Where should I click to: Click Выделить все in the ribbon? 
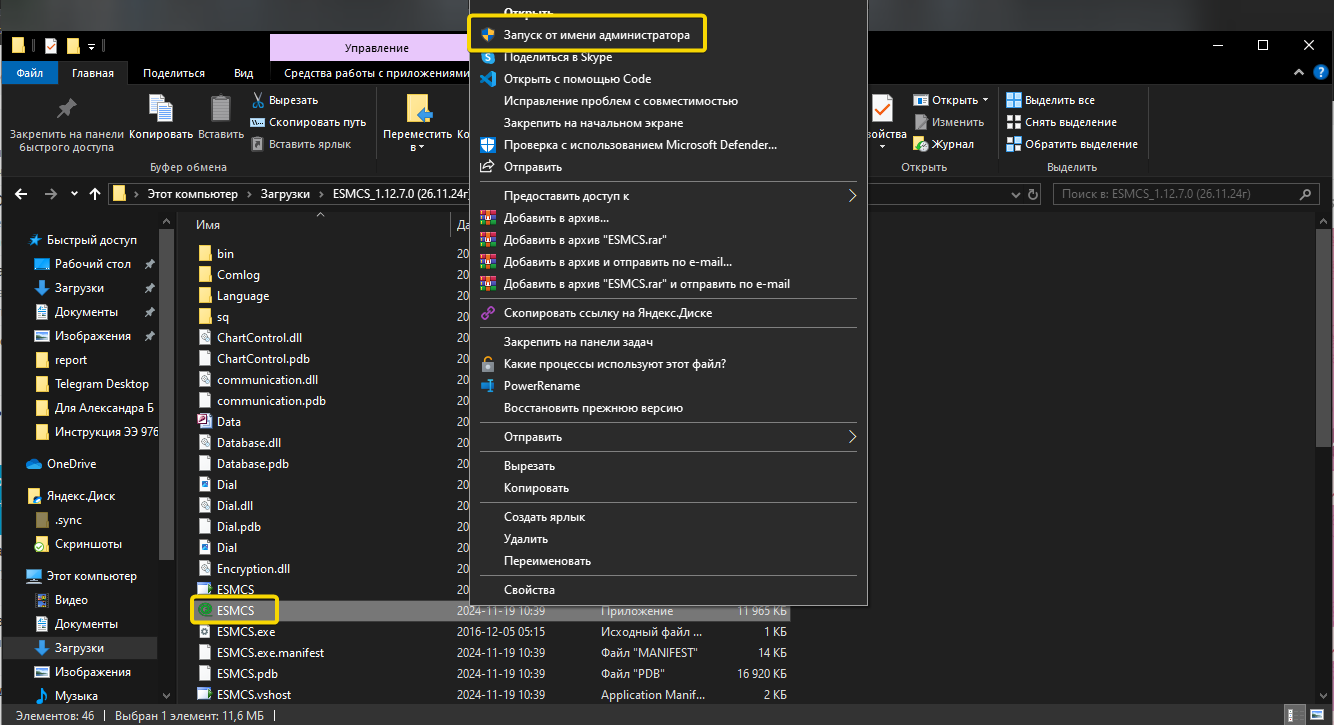pyautogui.click(x=1050, y=100)
